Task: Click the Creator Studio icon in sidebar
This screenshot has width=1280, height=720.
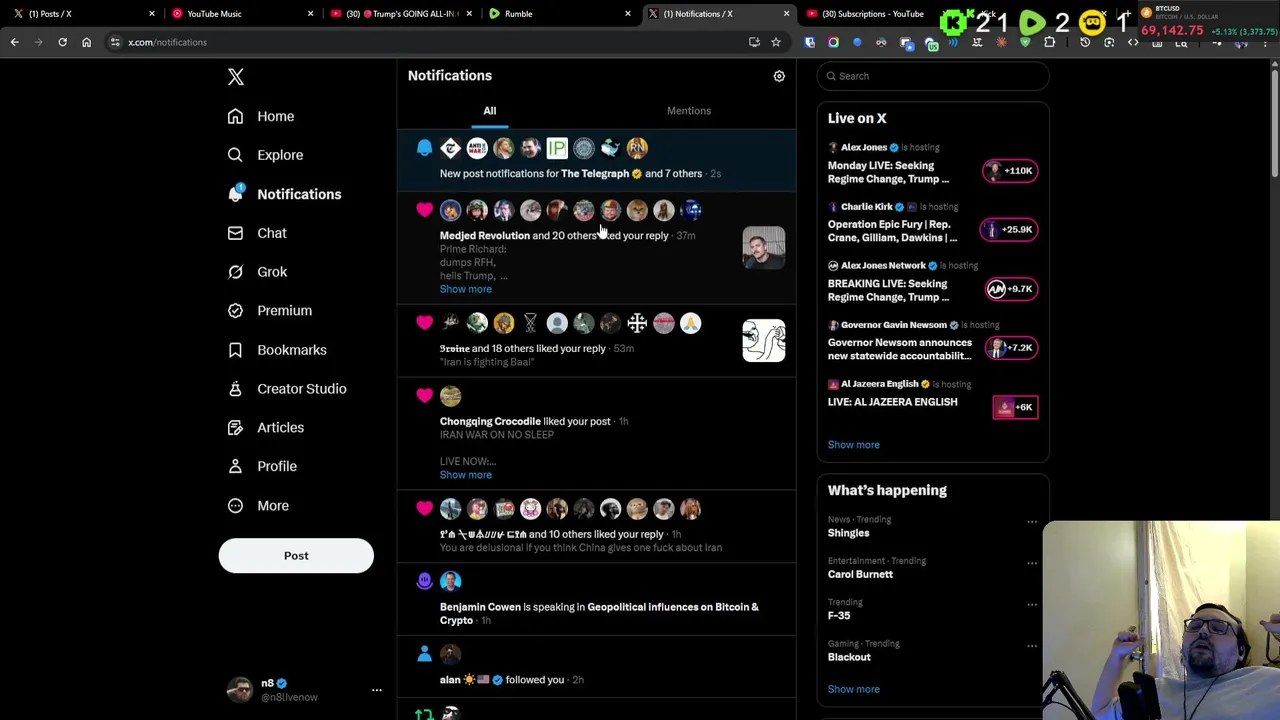Action: (235, 389)
